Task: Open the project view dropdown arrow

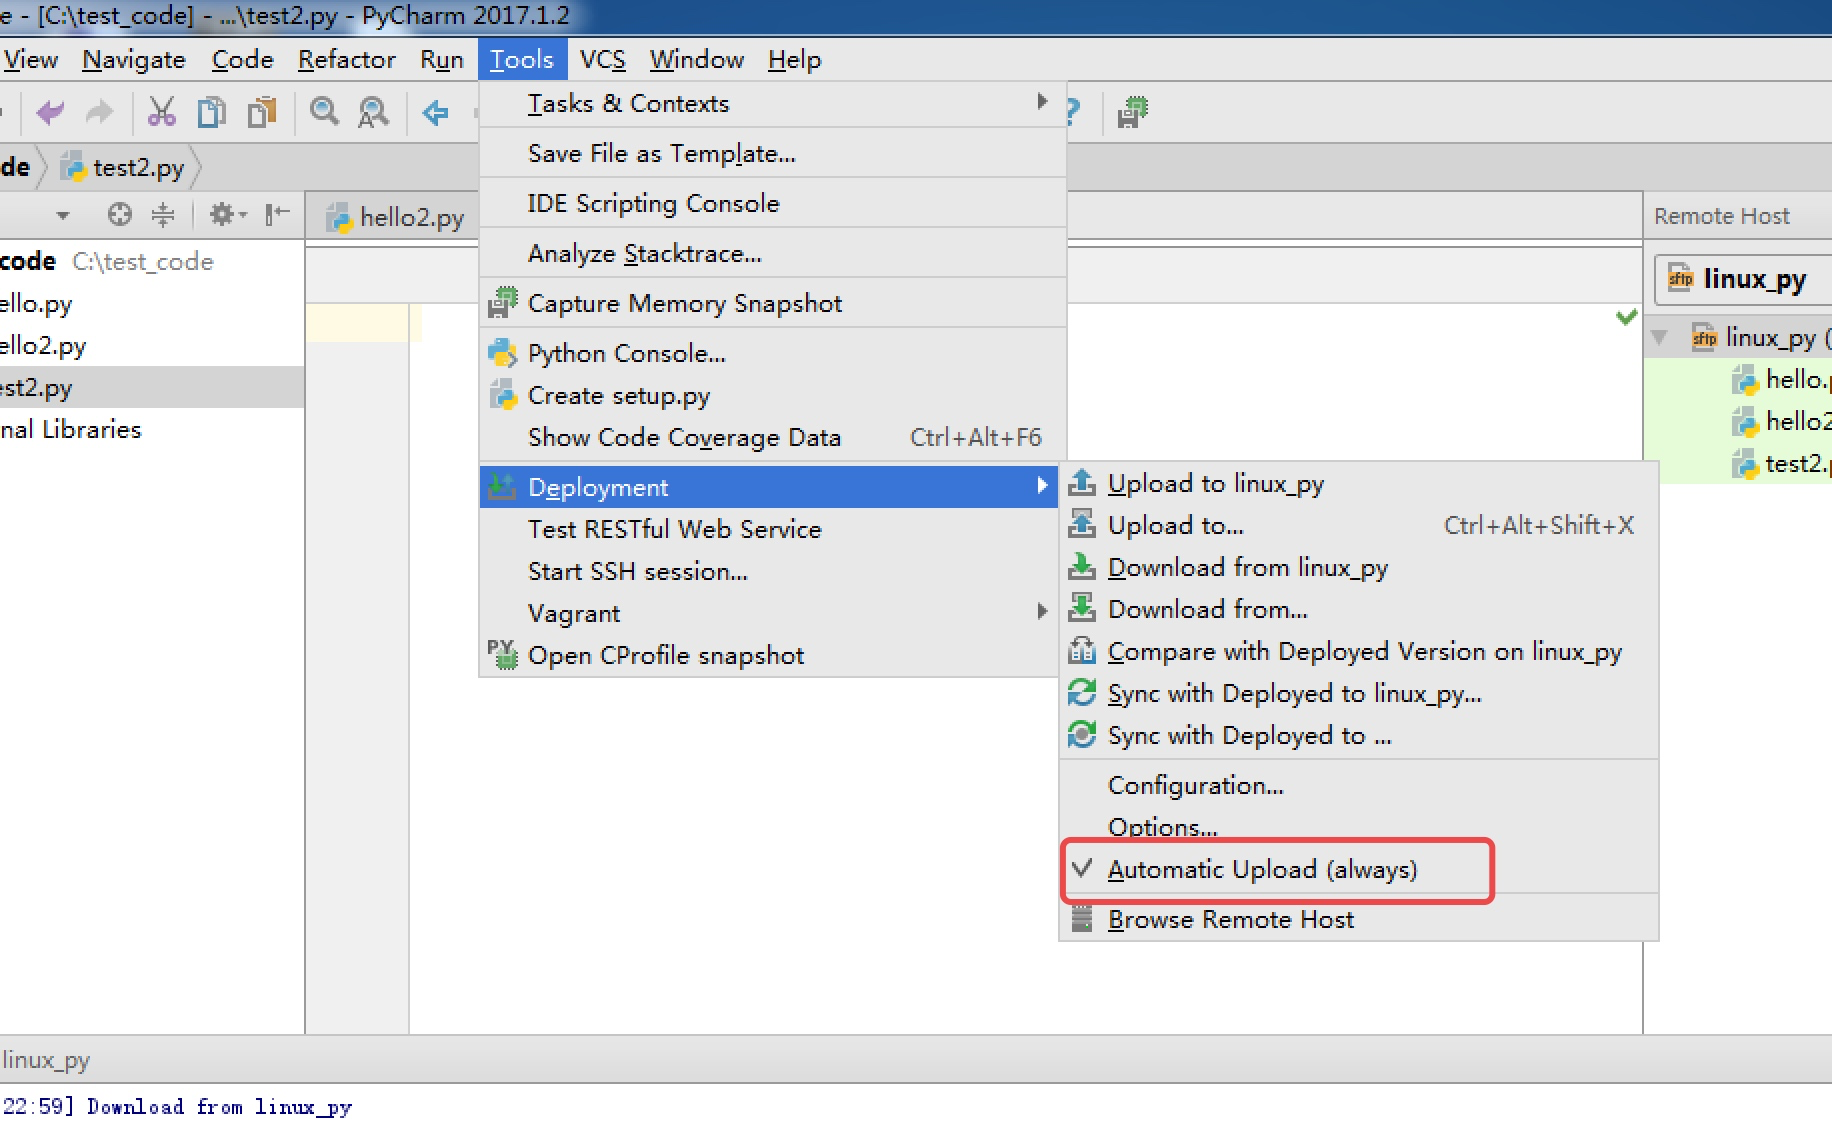Action: (x=63, y=215)
